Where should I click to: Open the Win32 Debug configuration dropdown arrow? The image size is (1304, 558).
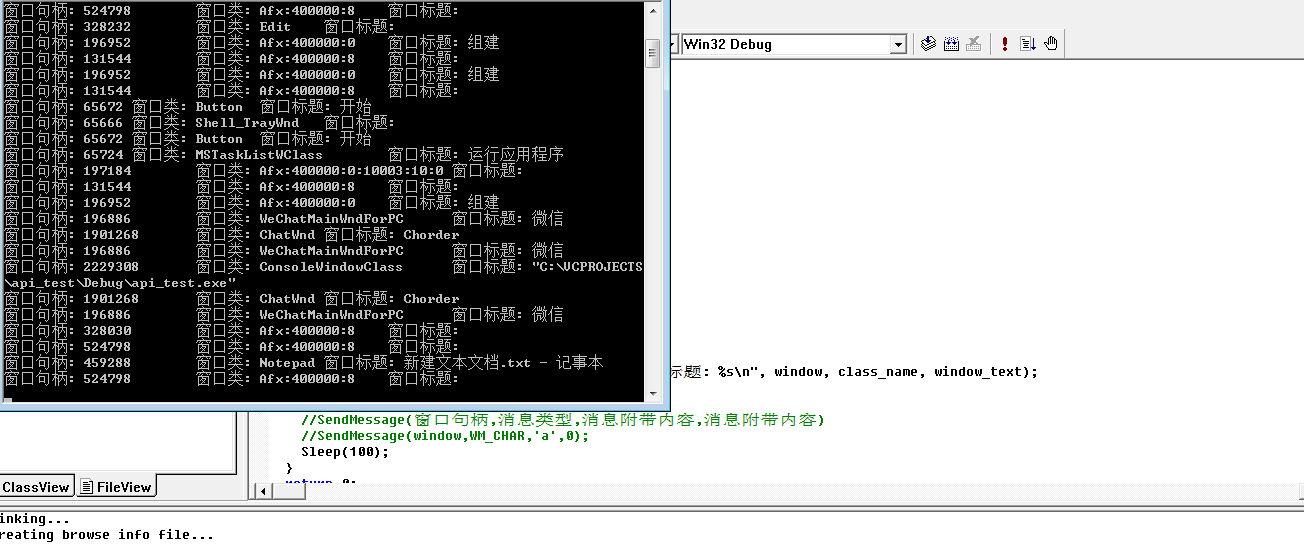tap(897, 44)
